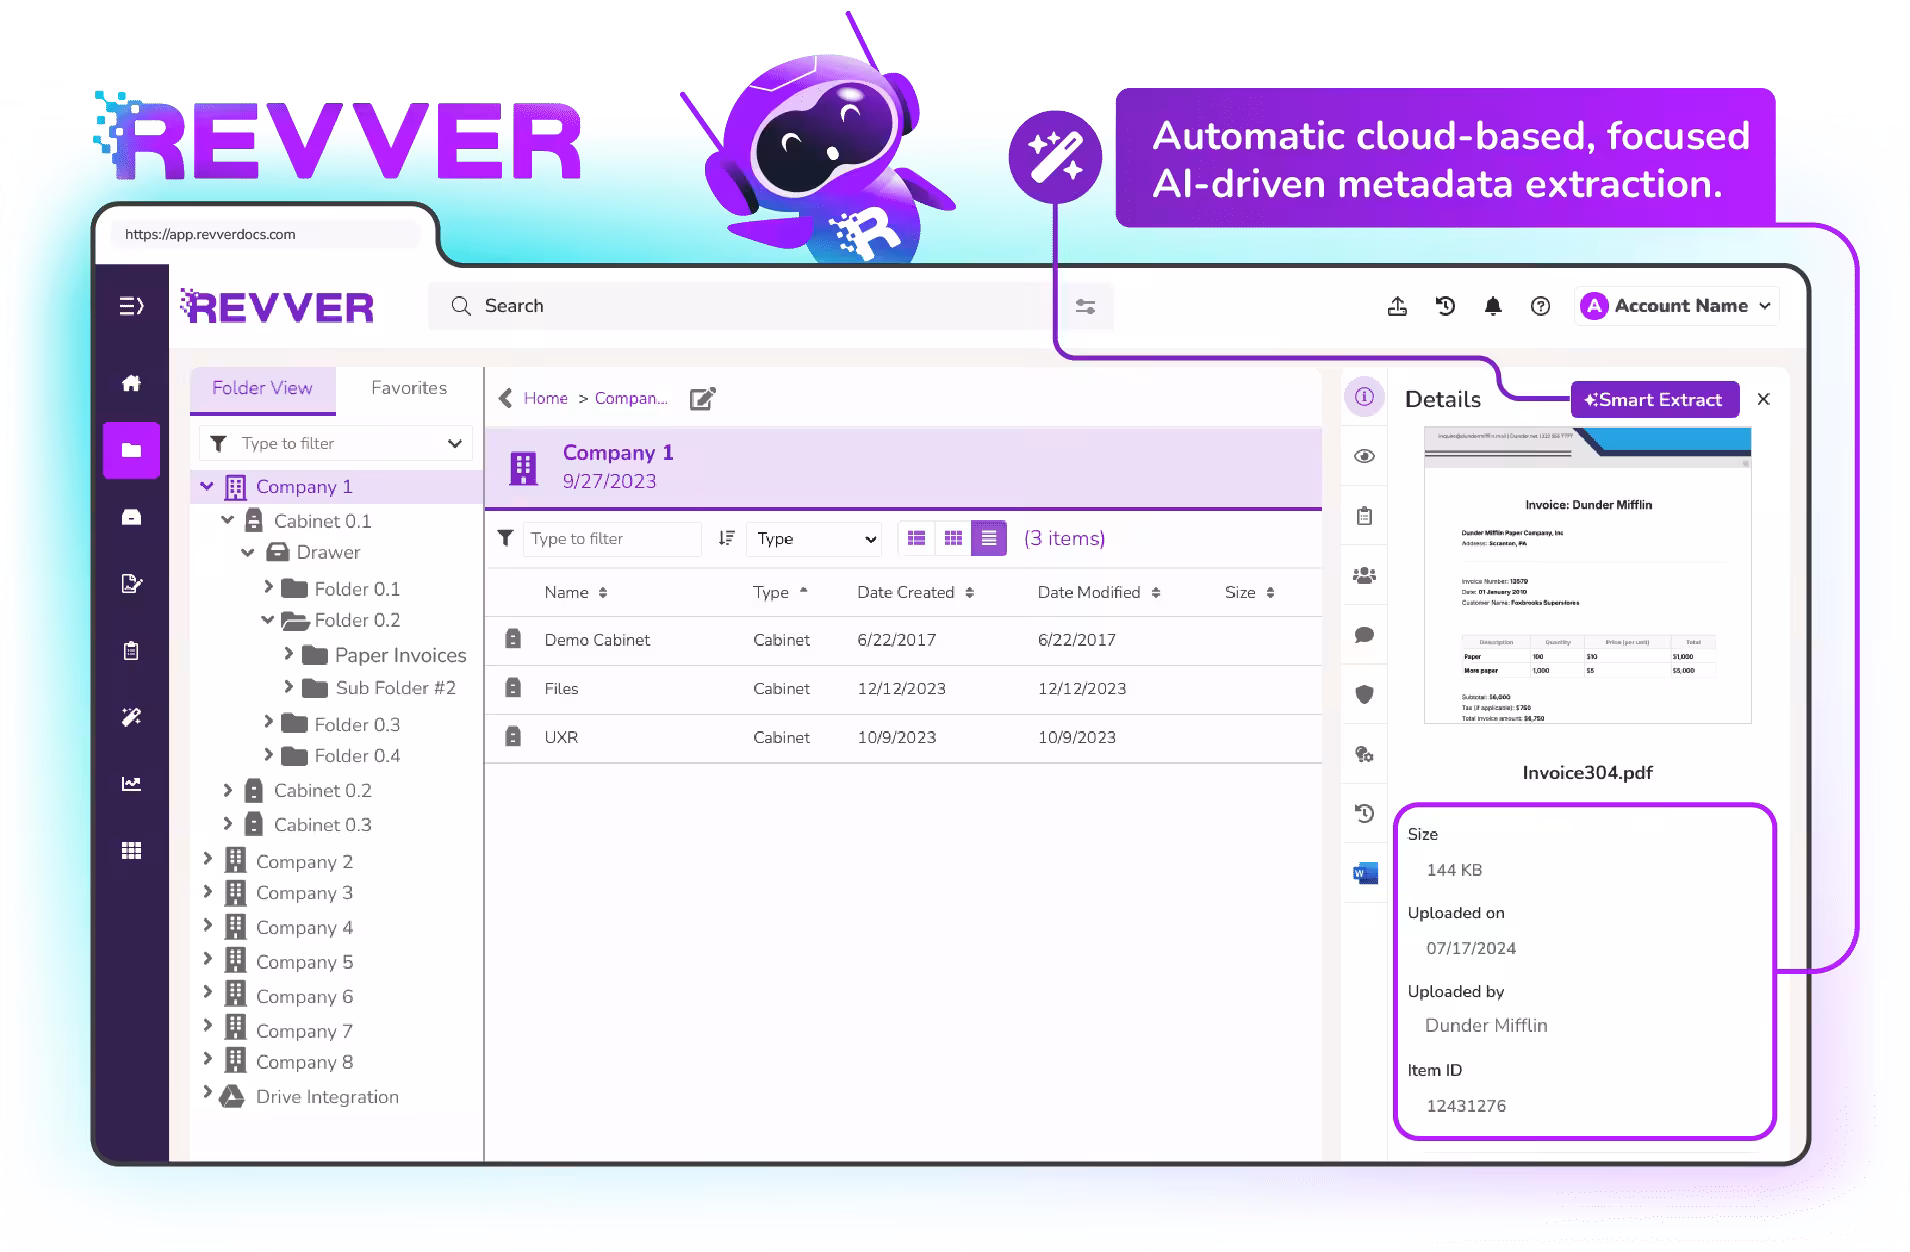Click the Home breadcrumb link
The width and height of the screenshot is (1910, 1252).
click(x=545, y=398)
